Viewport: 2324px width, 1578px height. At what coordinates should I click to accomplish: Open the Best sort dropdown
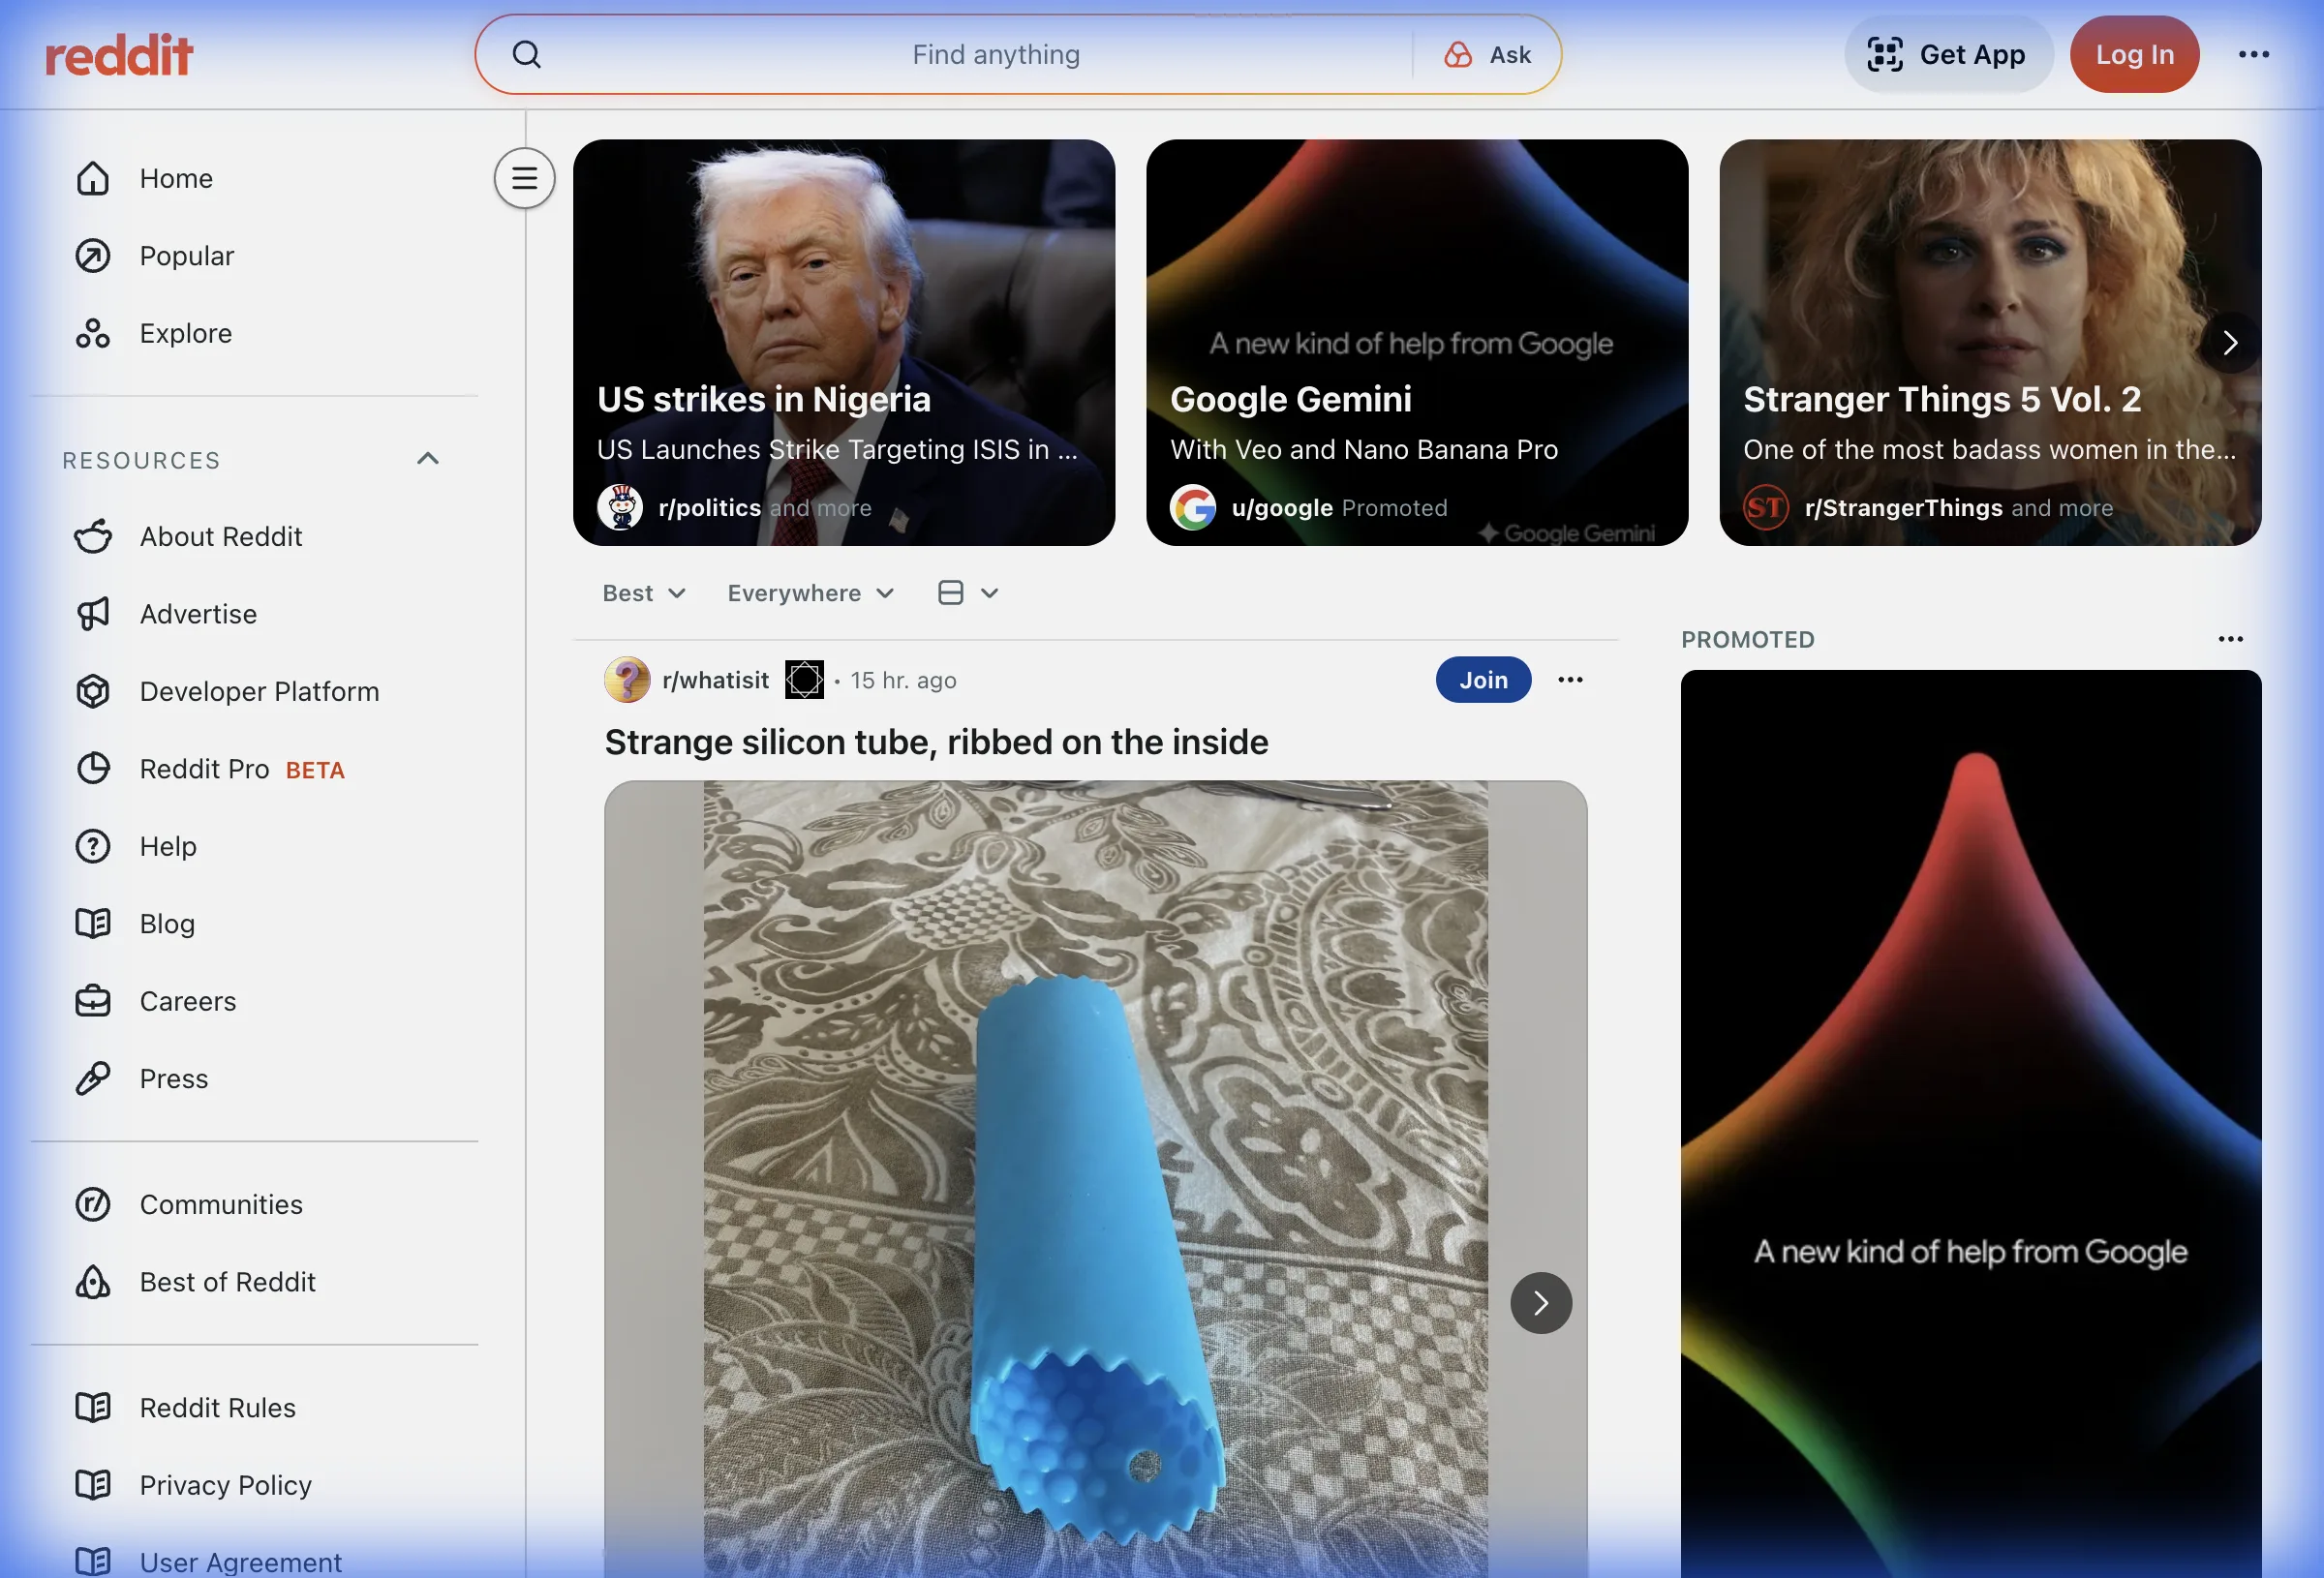(x=643, y=592)
